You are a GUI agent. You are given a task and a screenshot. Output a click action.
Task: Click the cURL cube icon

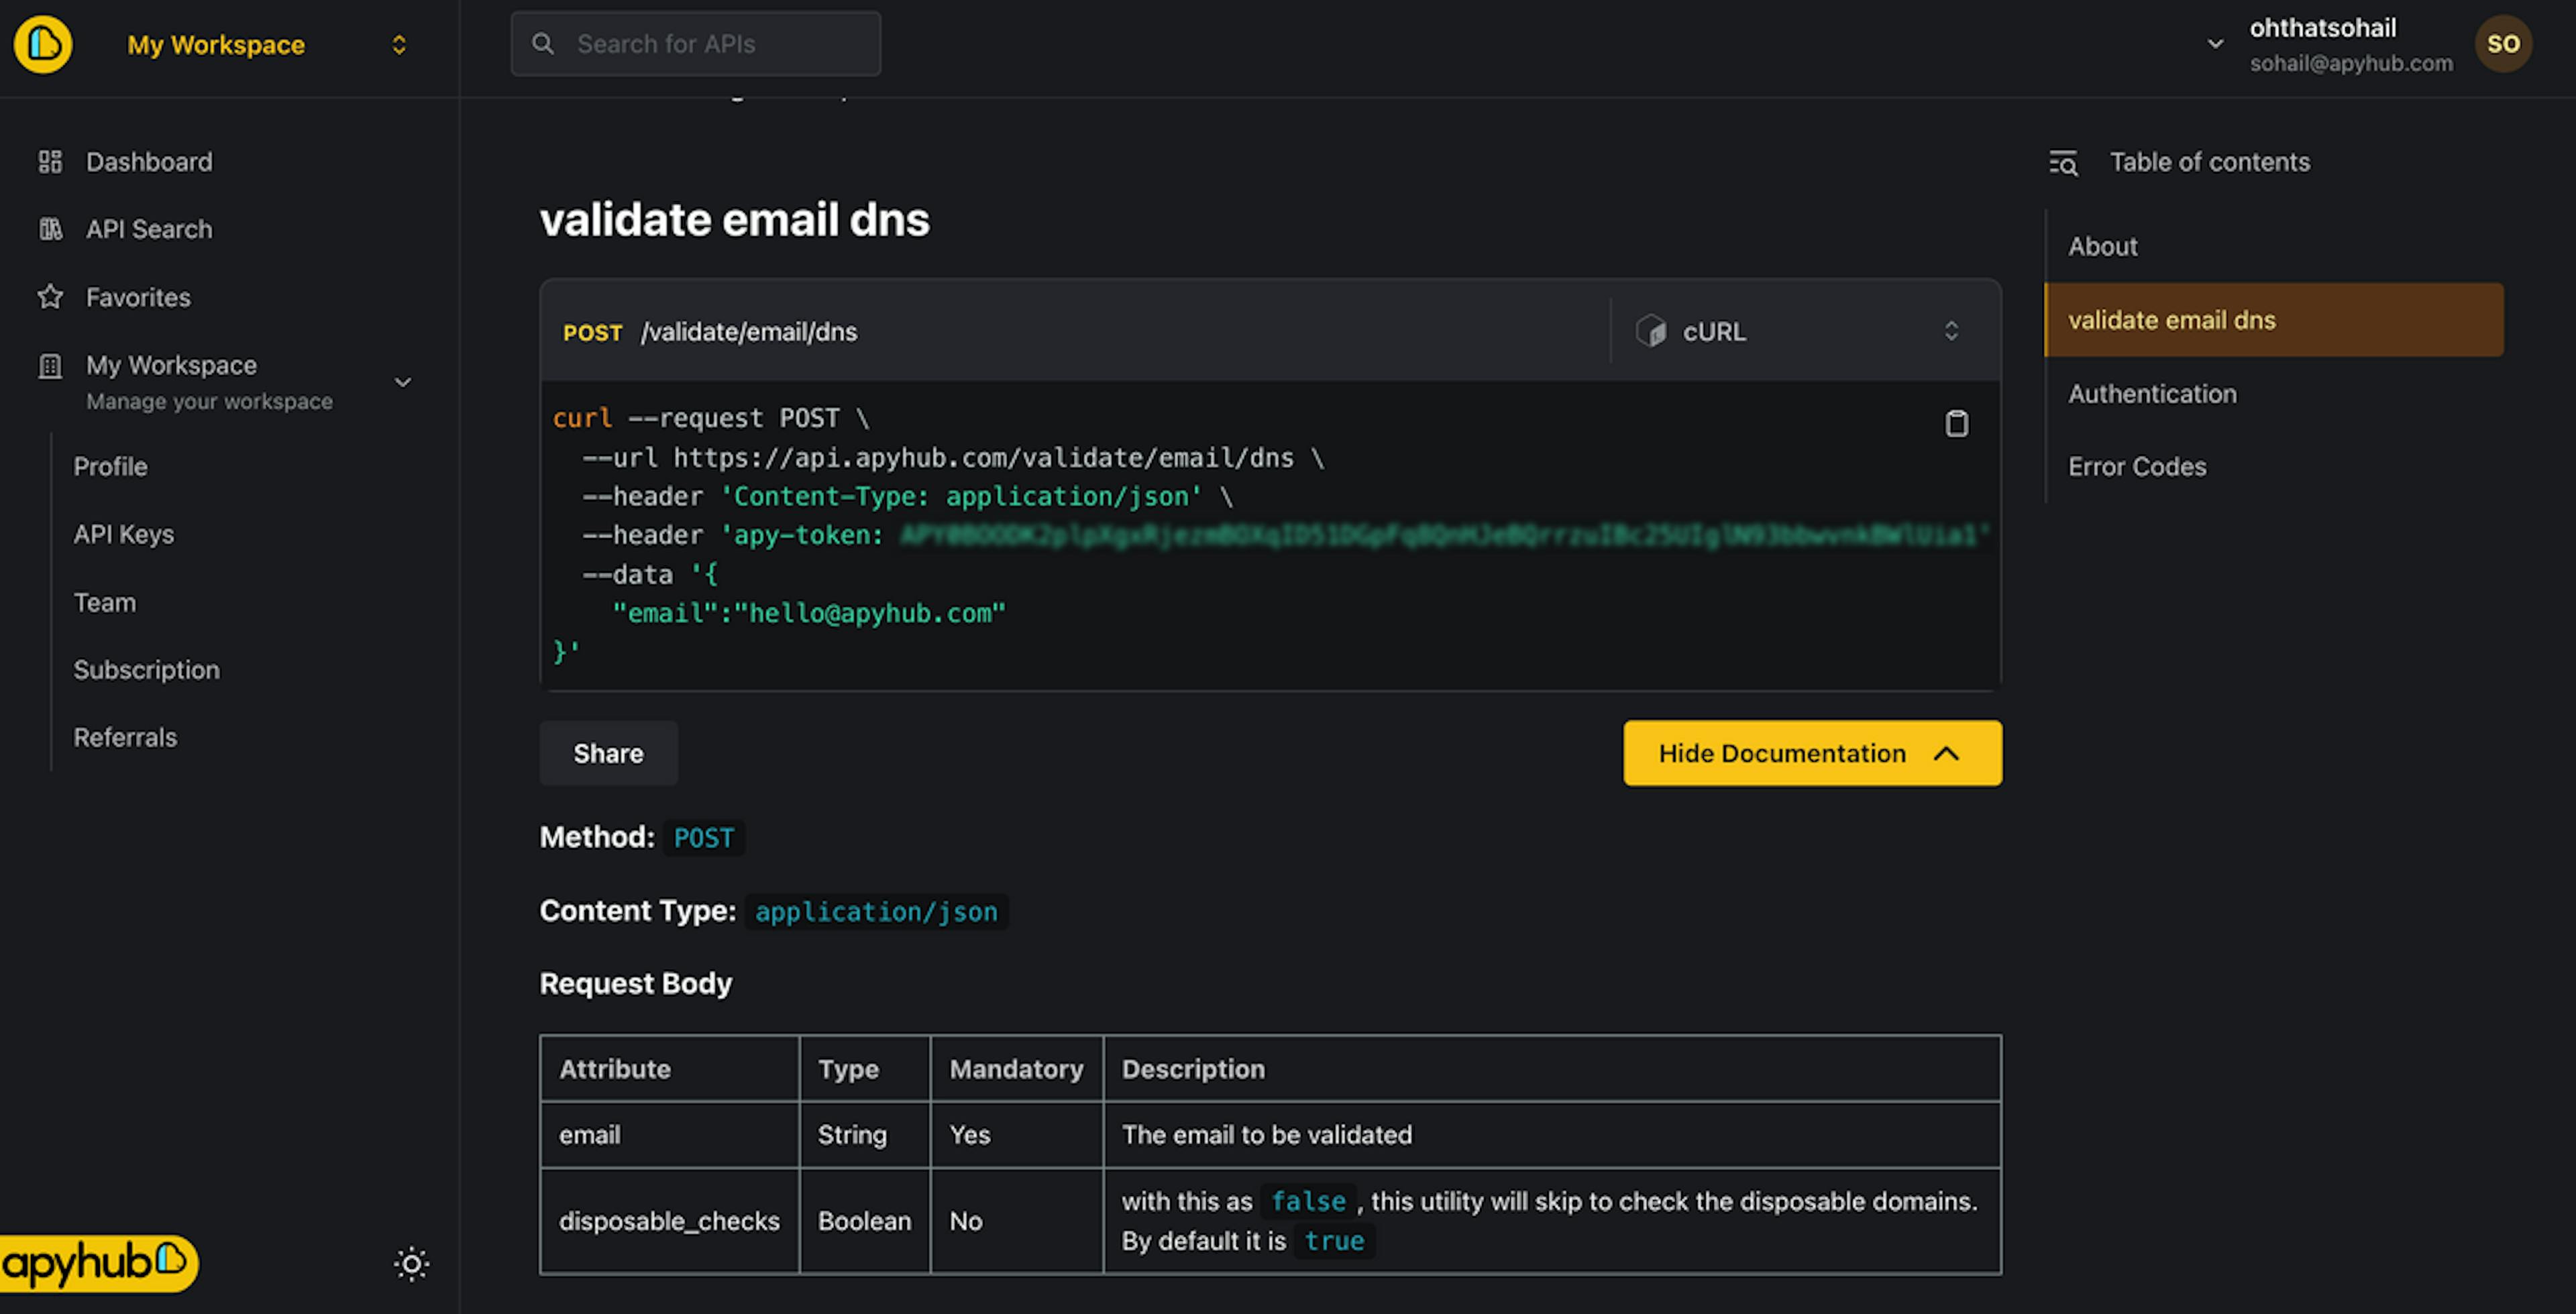1650,331
